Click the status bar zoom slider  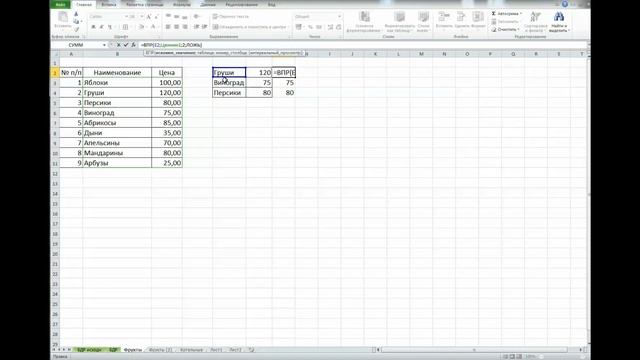pyautogui.click(x=561, y=357)
